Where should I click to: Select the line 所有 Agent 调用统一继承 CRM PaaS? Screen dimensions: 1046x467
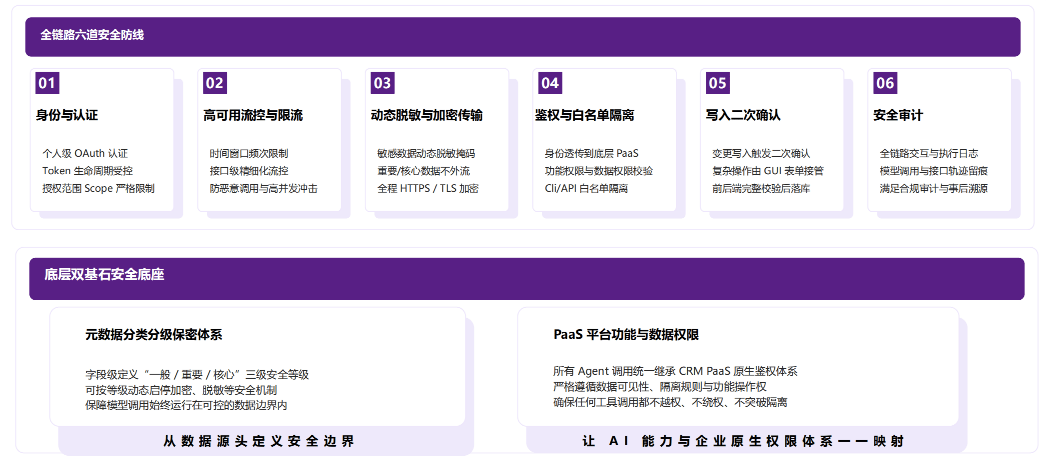pos(675,372)
